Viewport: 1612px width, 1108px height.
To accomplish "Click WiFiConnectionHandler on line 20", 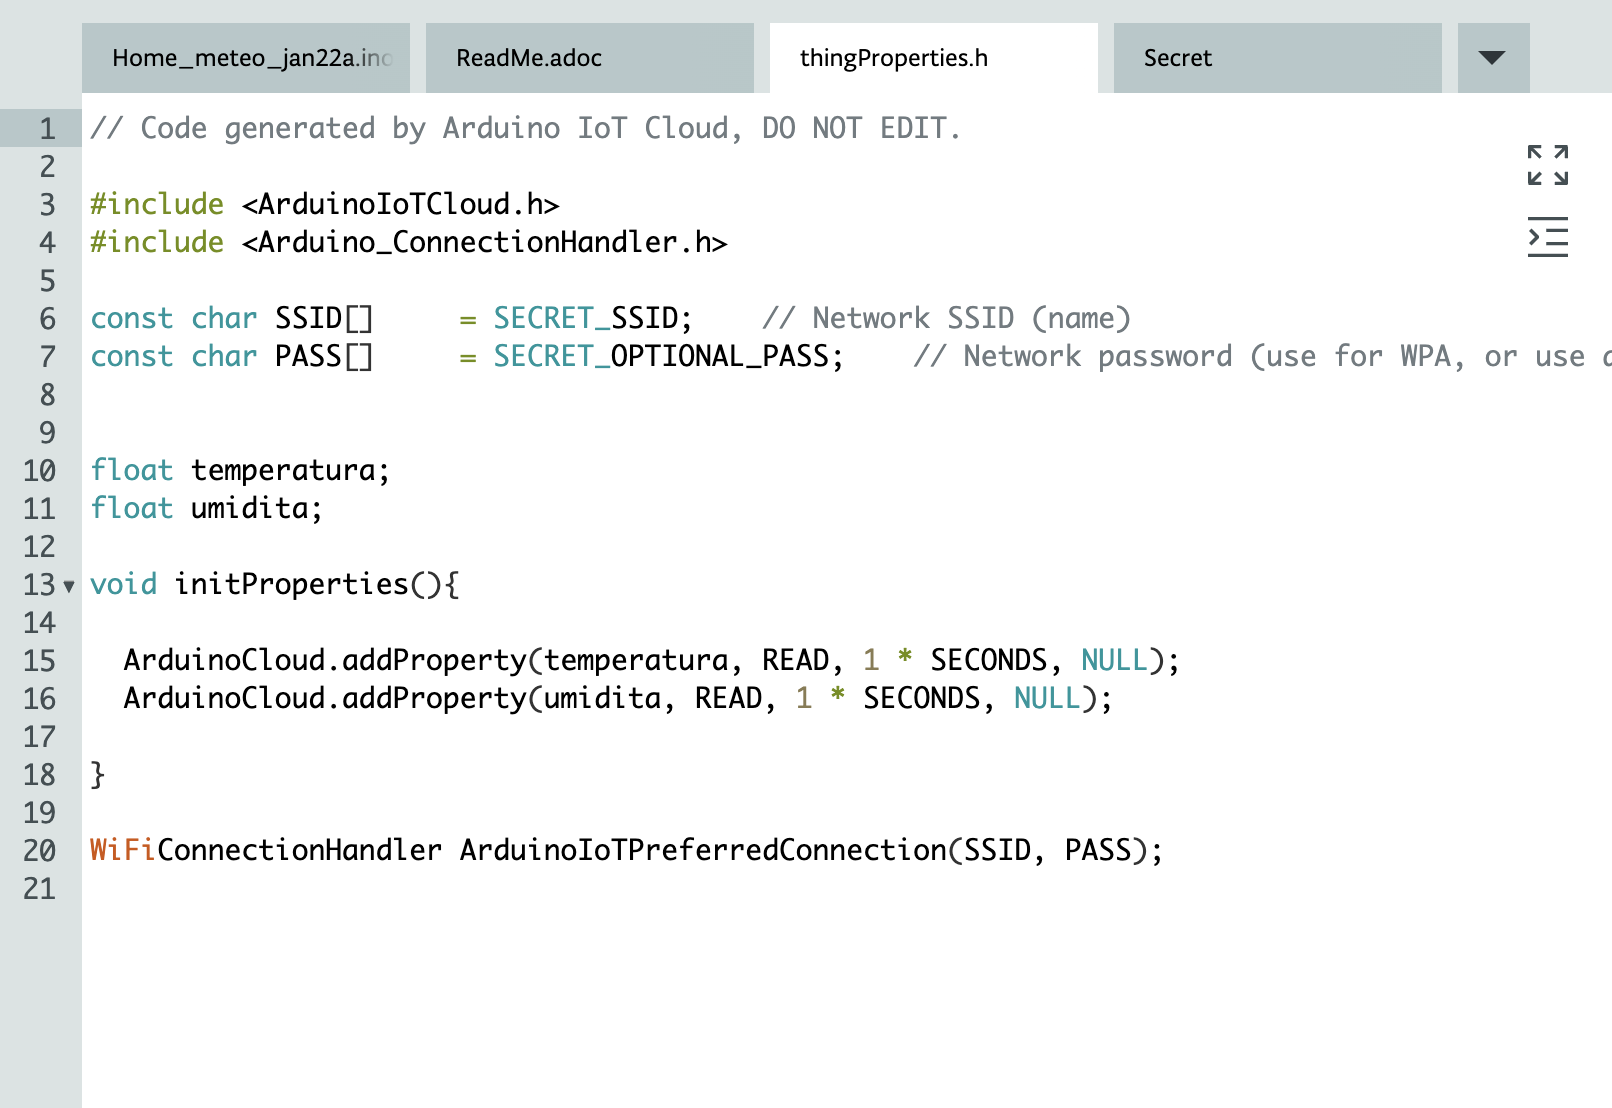I will tap(266, 850).
